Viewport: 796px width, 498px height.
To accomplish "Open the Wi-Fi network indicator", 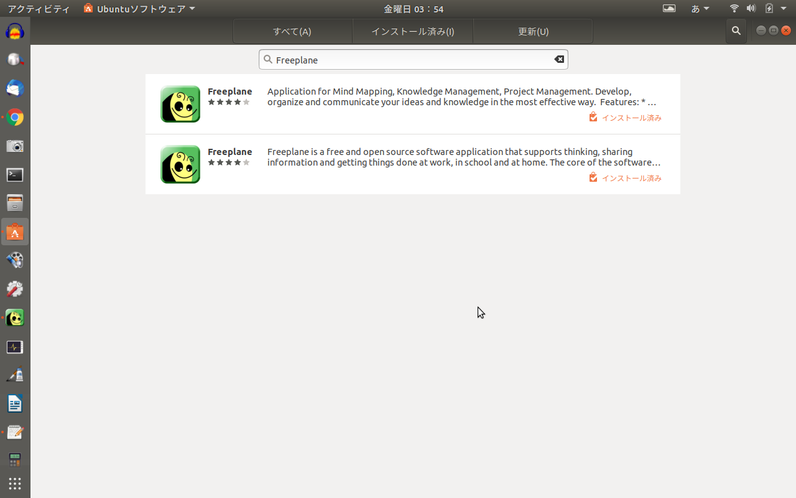I will (x=734, y=9).
